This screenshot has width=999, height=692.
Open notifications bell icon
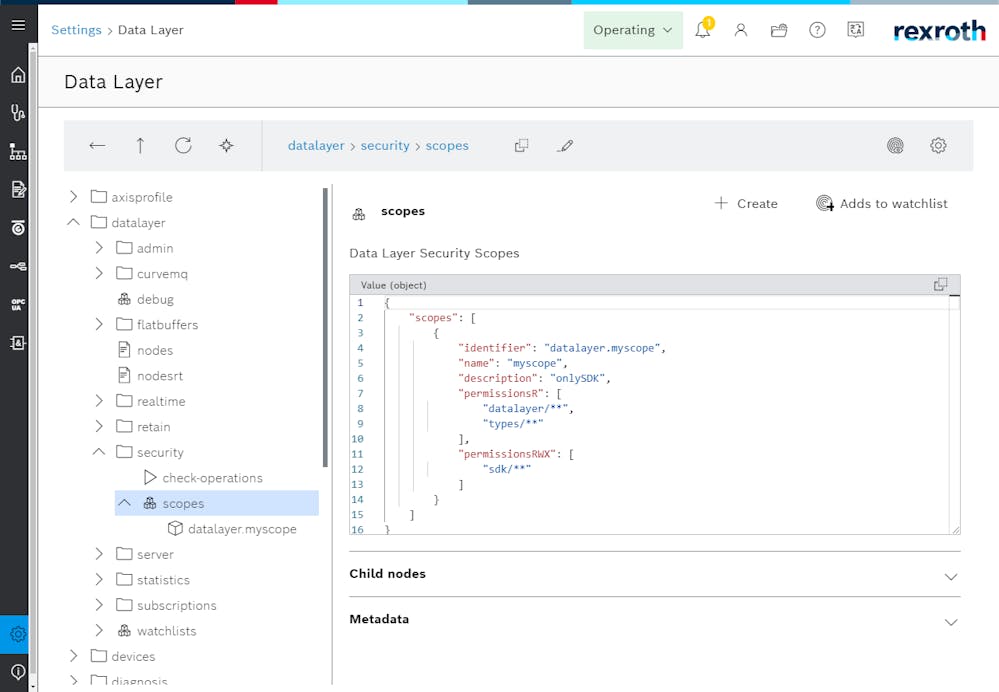703,29
